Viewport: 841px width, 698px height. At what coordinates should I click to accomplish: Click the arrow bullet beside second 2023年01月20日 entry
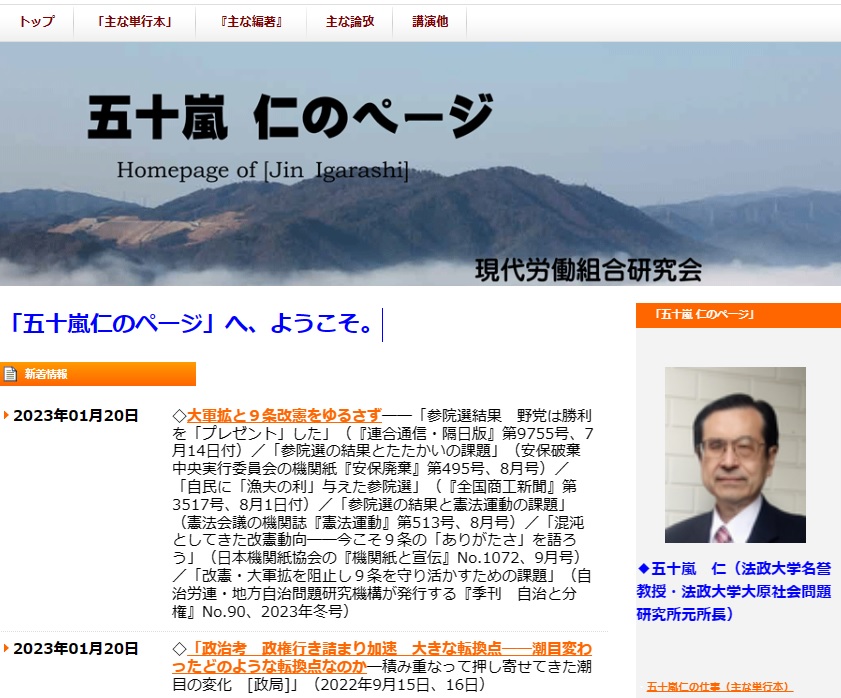[x=6, y=648]
